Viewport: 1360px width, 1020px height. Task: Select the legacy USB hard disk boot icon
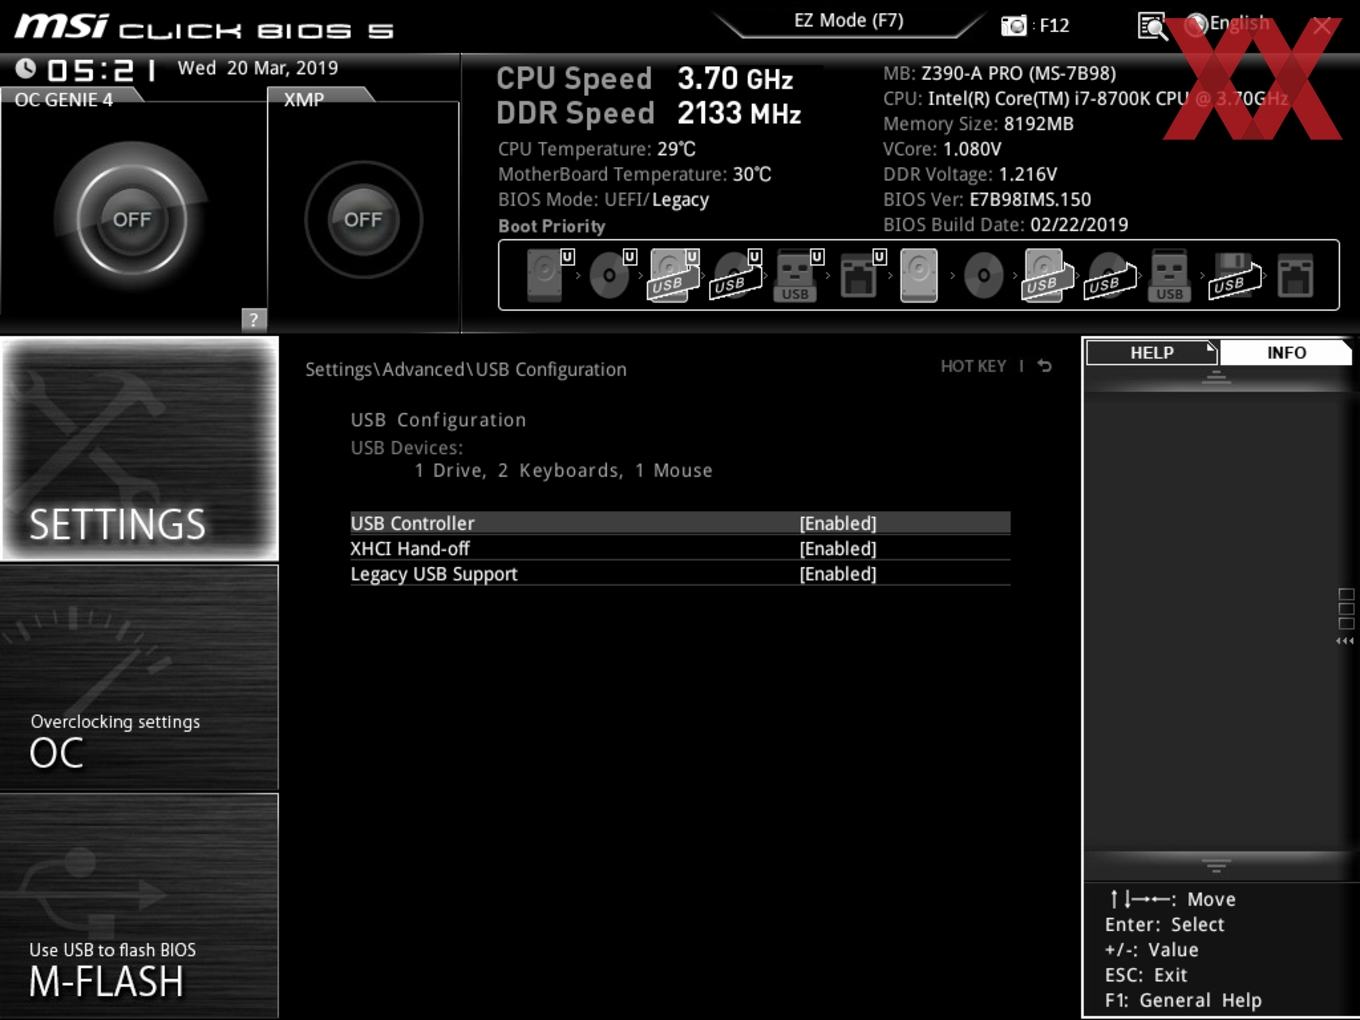(1046, 275)
